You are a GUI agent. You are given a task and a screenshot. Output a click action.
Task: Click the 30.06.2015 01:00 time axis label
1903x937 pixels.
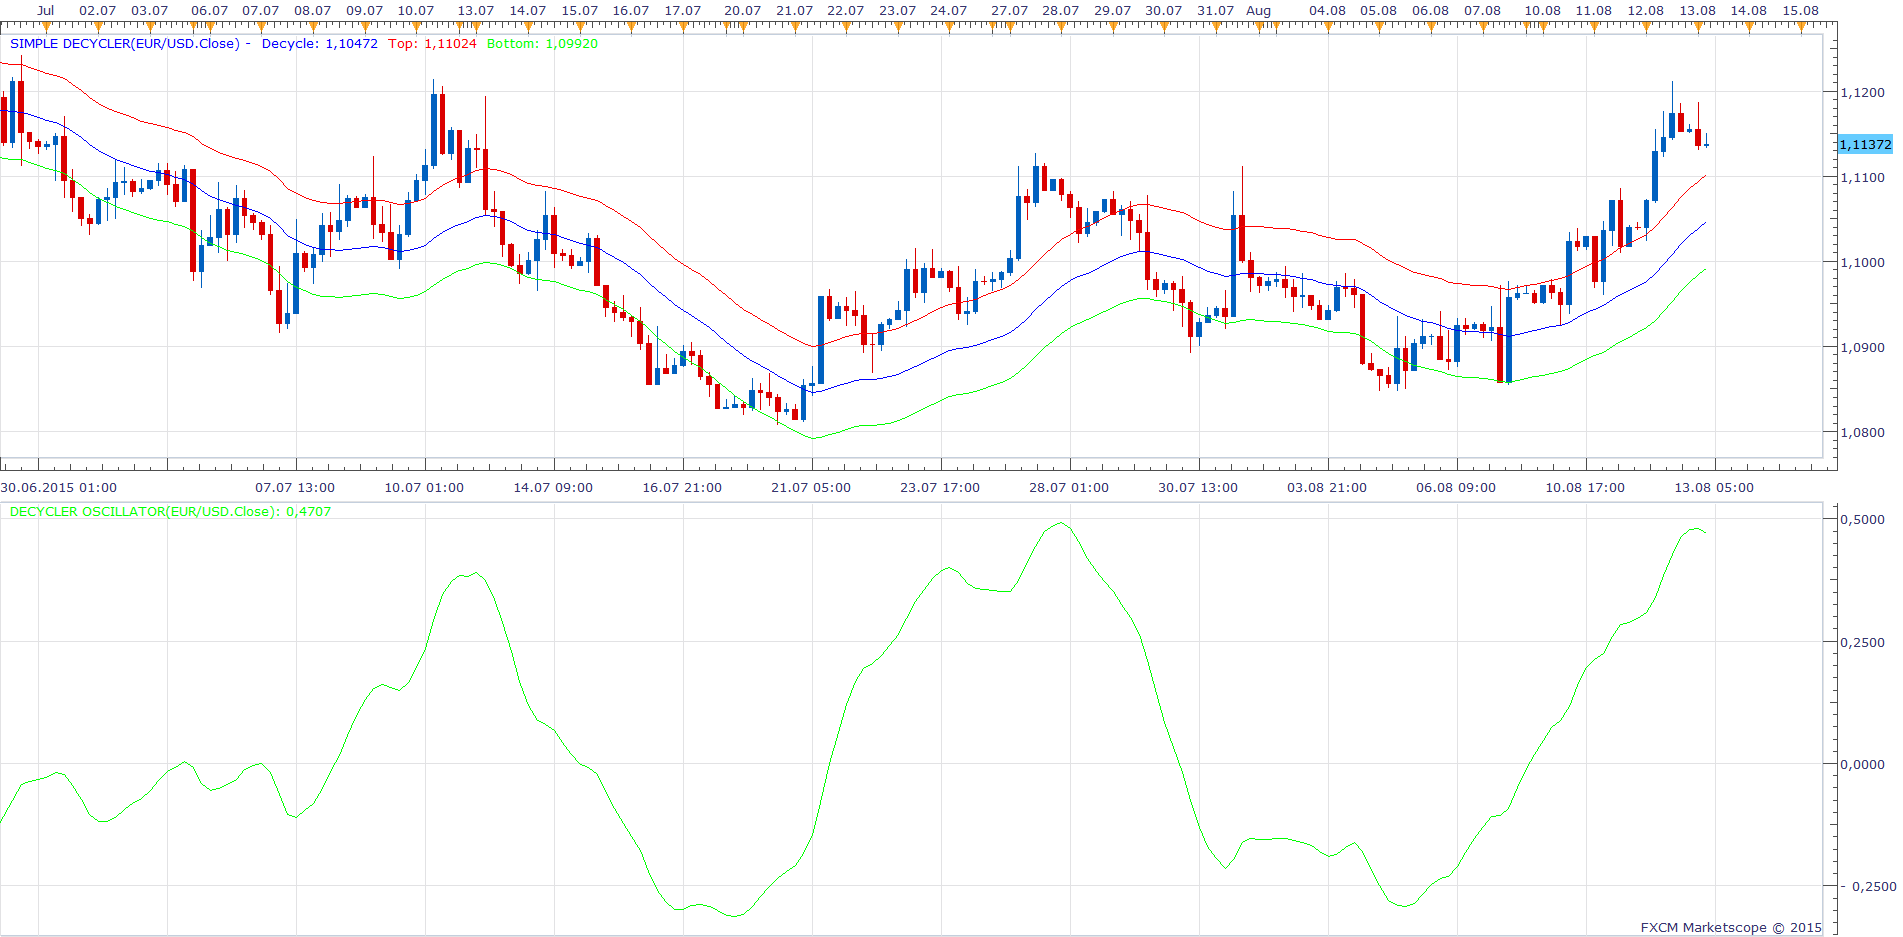coord(59,488)
